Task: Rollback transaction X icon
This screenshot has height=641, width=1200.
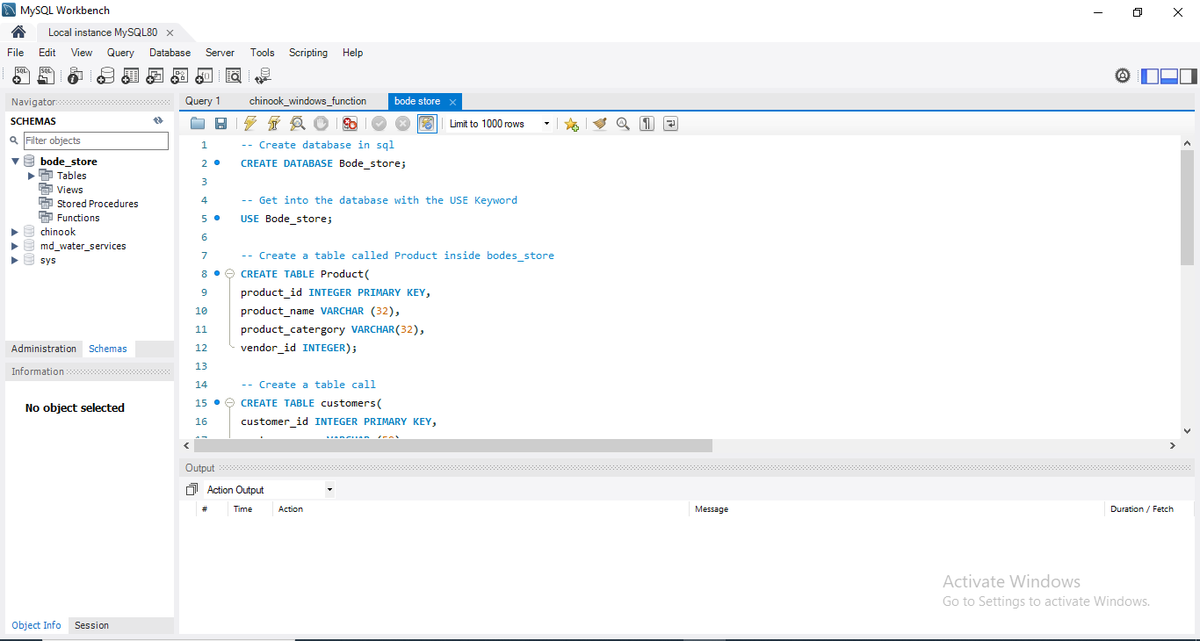Action: coord(402,124)
